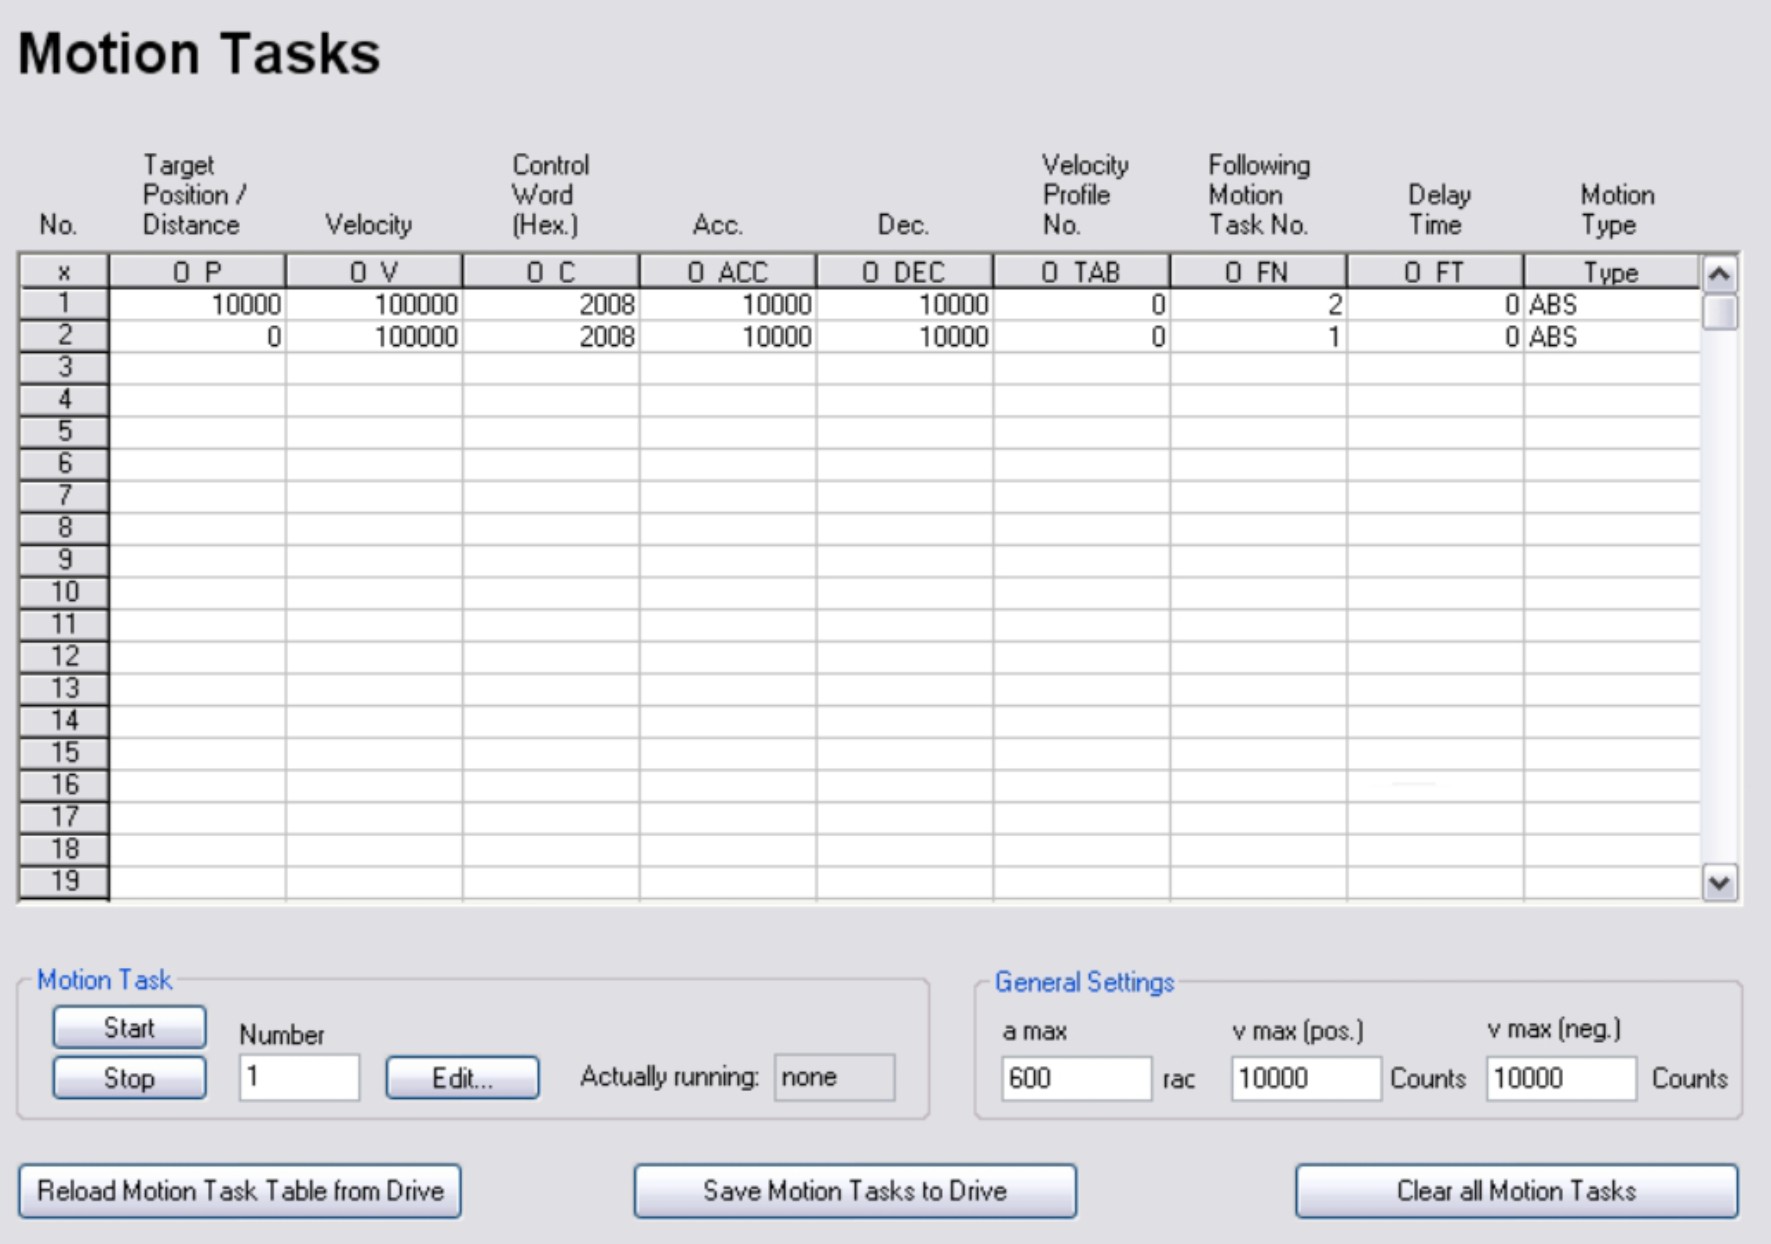Click the O_P column header
Image resolution: width=1771 pixels, height=1244 pixels.
point(197,272)
